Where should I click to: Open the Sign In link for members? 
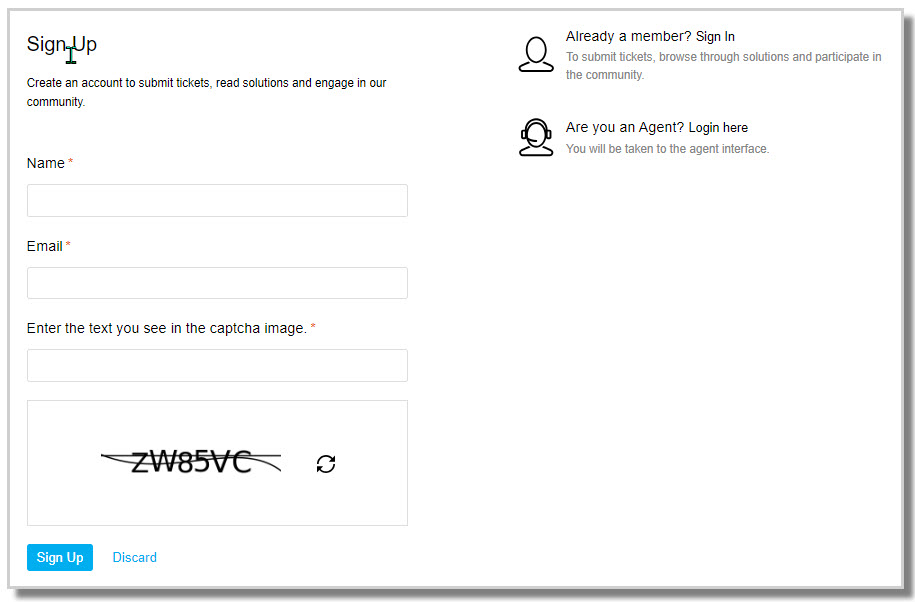click(x=715, y=37)
